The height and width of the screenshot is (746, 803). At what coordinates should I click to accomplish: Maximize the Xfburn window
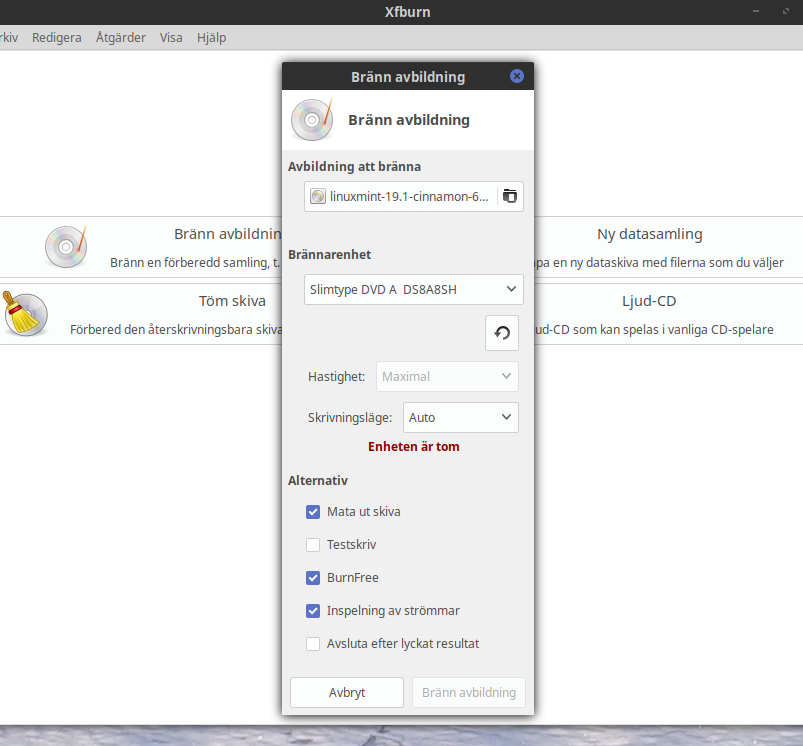click(x=786, y=11)
